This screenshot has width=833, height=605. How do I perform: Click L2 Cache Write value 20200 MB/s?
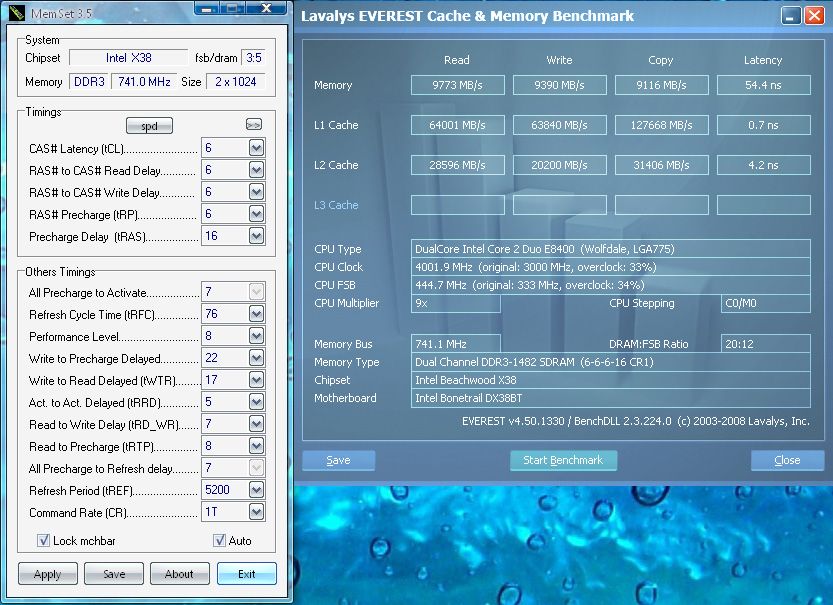coord(559,165)
